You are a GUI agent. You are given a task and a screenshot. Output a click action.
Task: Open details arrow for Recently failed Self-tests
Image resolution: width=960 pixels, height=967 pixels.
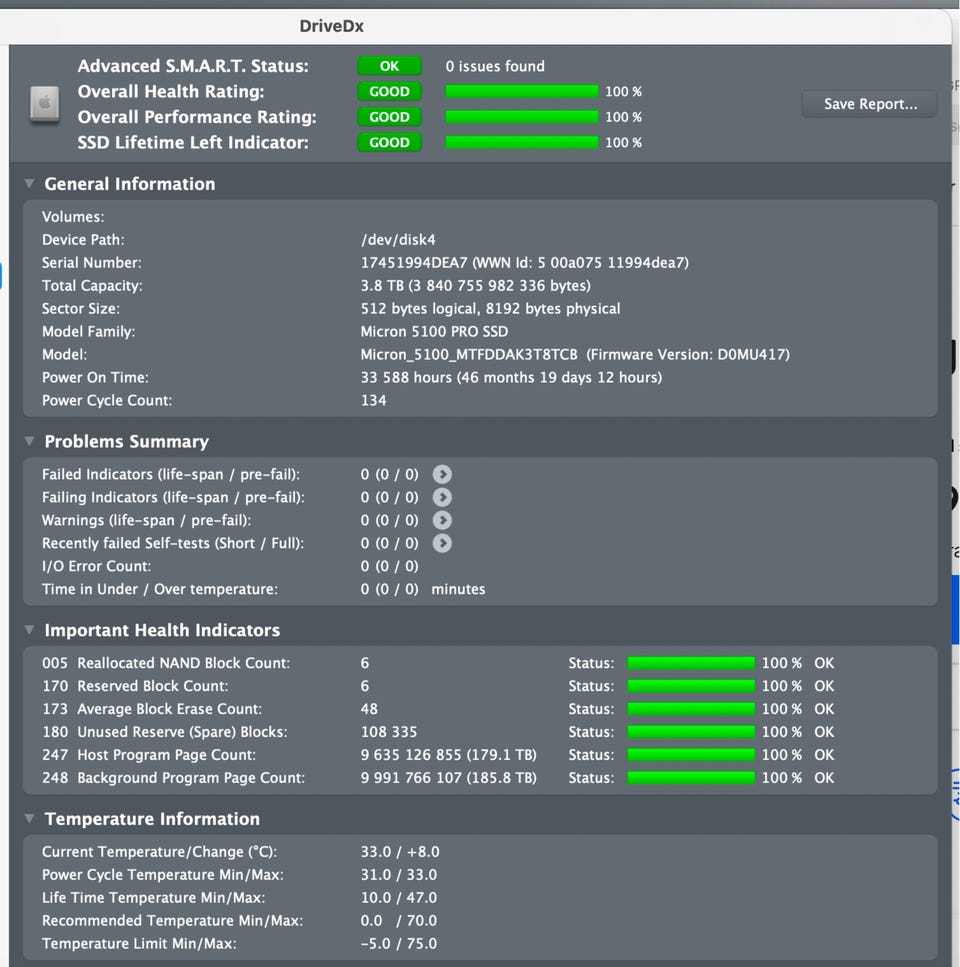pyautogui.click(x=442, y=543)
